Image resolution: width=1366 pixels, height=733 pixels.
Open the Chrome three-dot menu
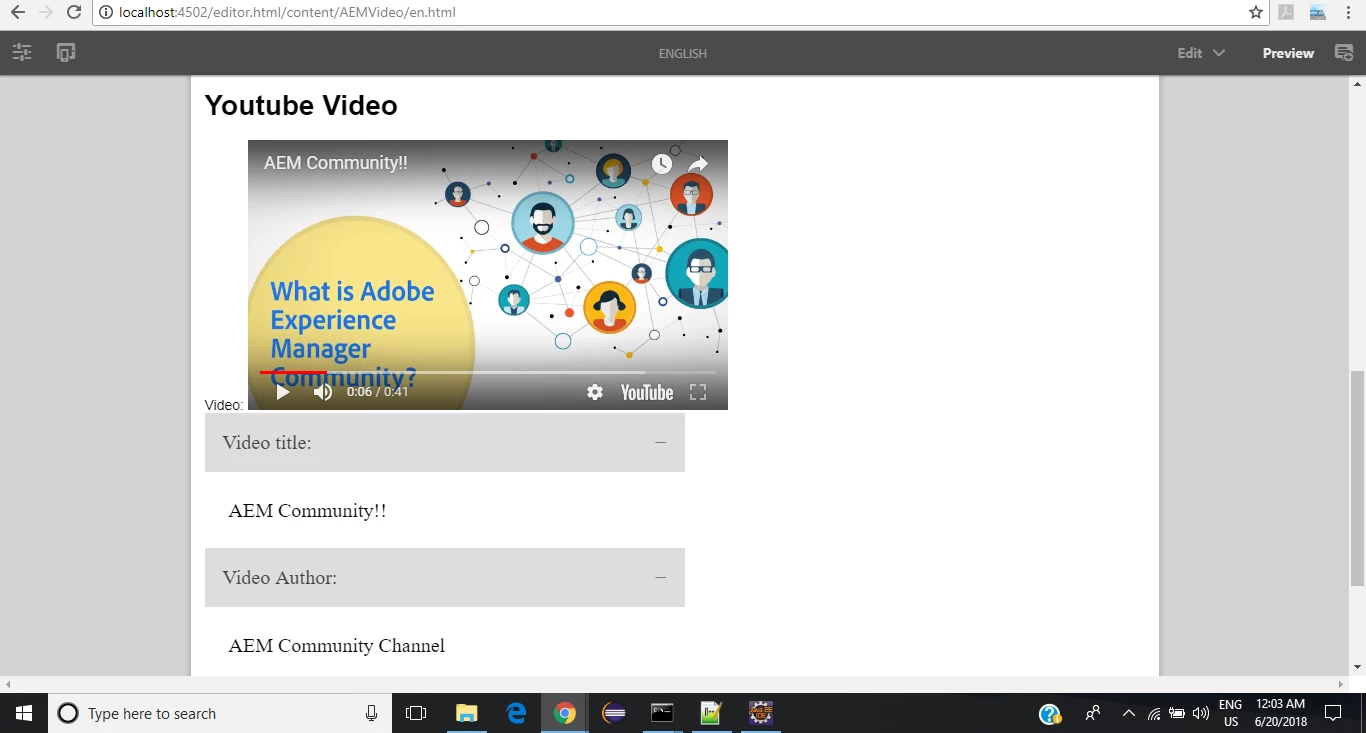click(x=1349, y=13)
